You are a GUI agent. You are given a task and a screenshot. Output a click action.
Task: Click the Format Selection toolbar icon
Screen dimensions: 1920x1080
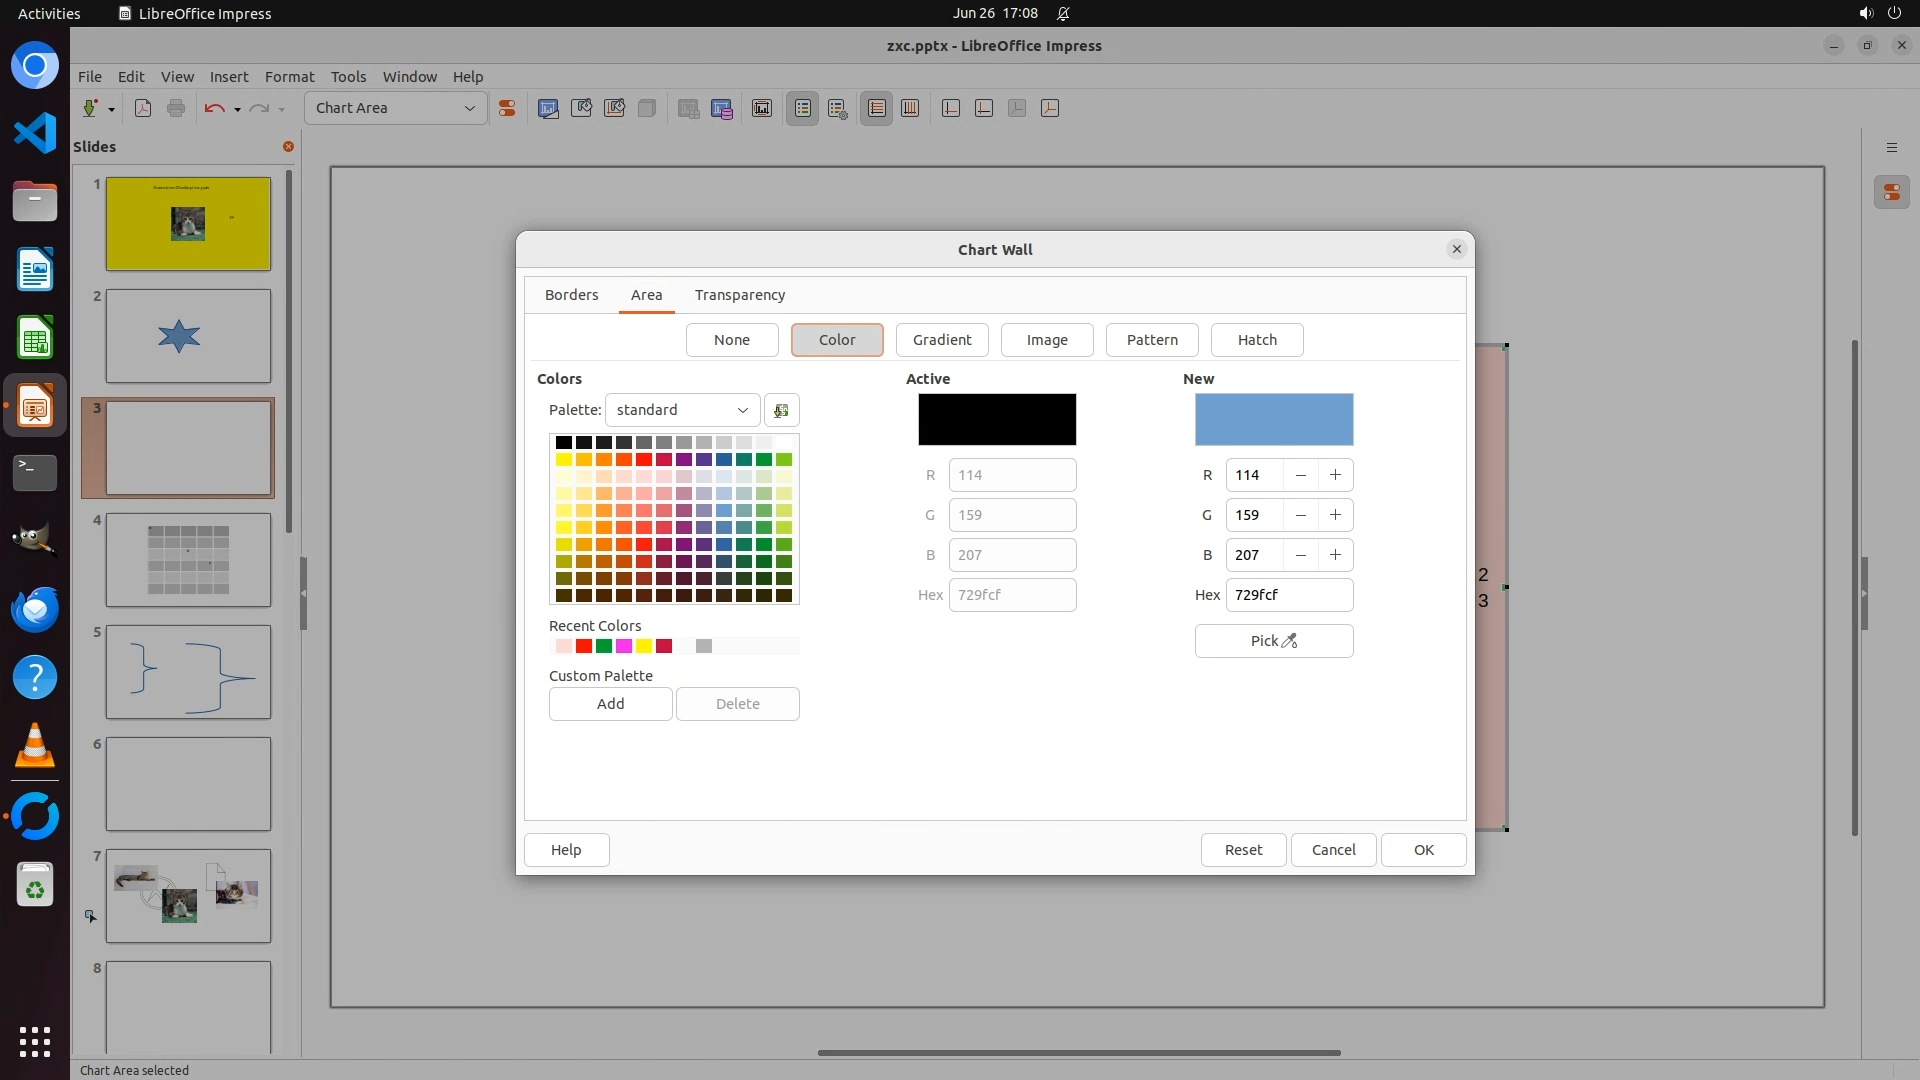click(507, 108)
